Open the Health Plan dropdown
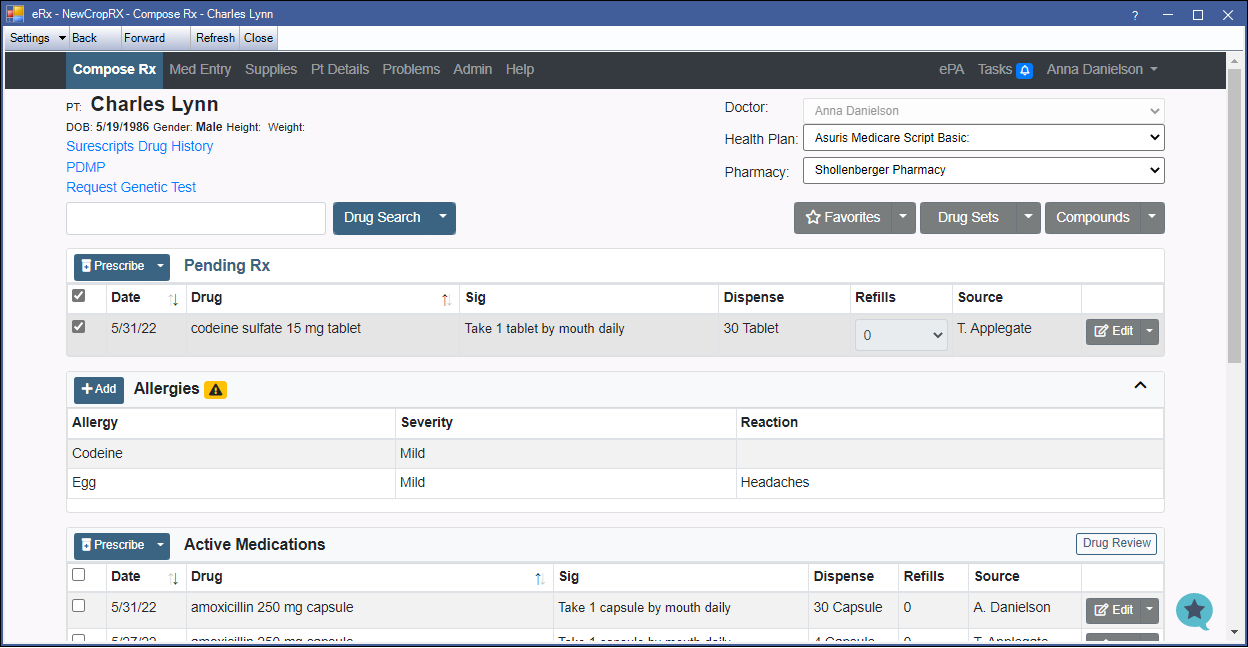The width and height of the screenshot is (1248, 648). pos(983,138)
